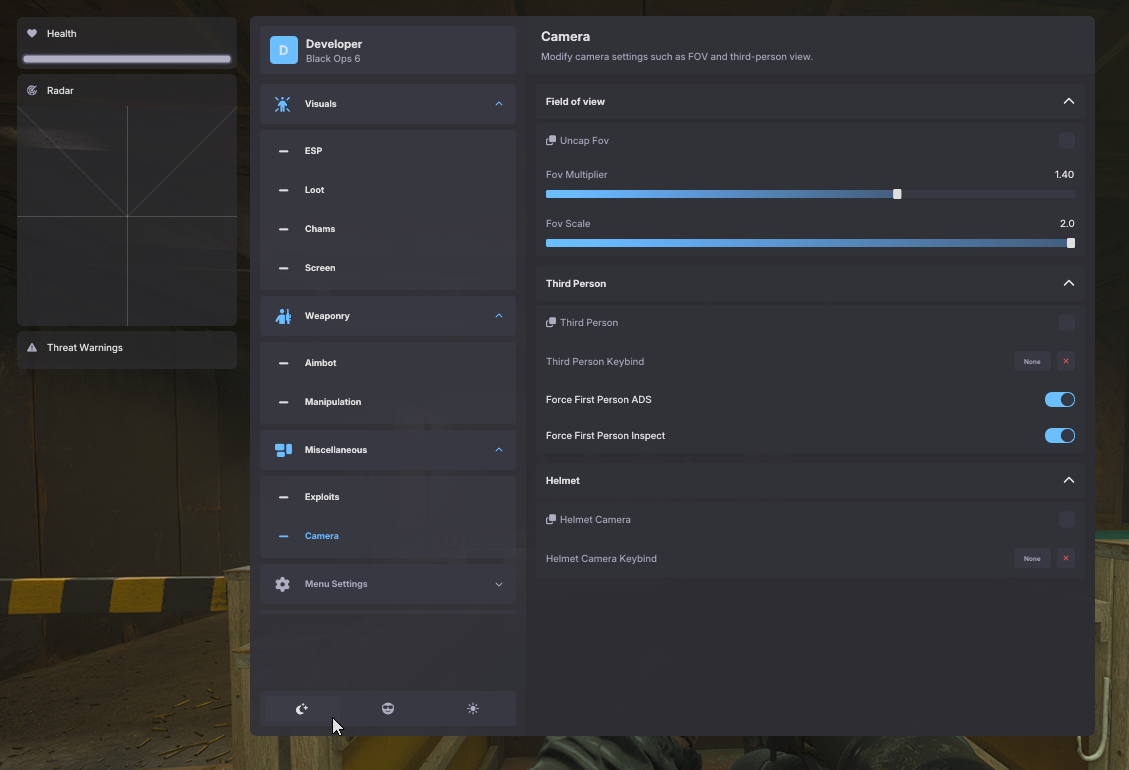
Task: Open the ESP menu item
Action: (x=314, y=151)
